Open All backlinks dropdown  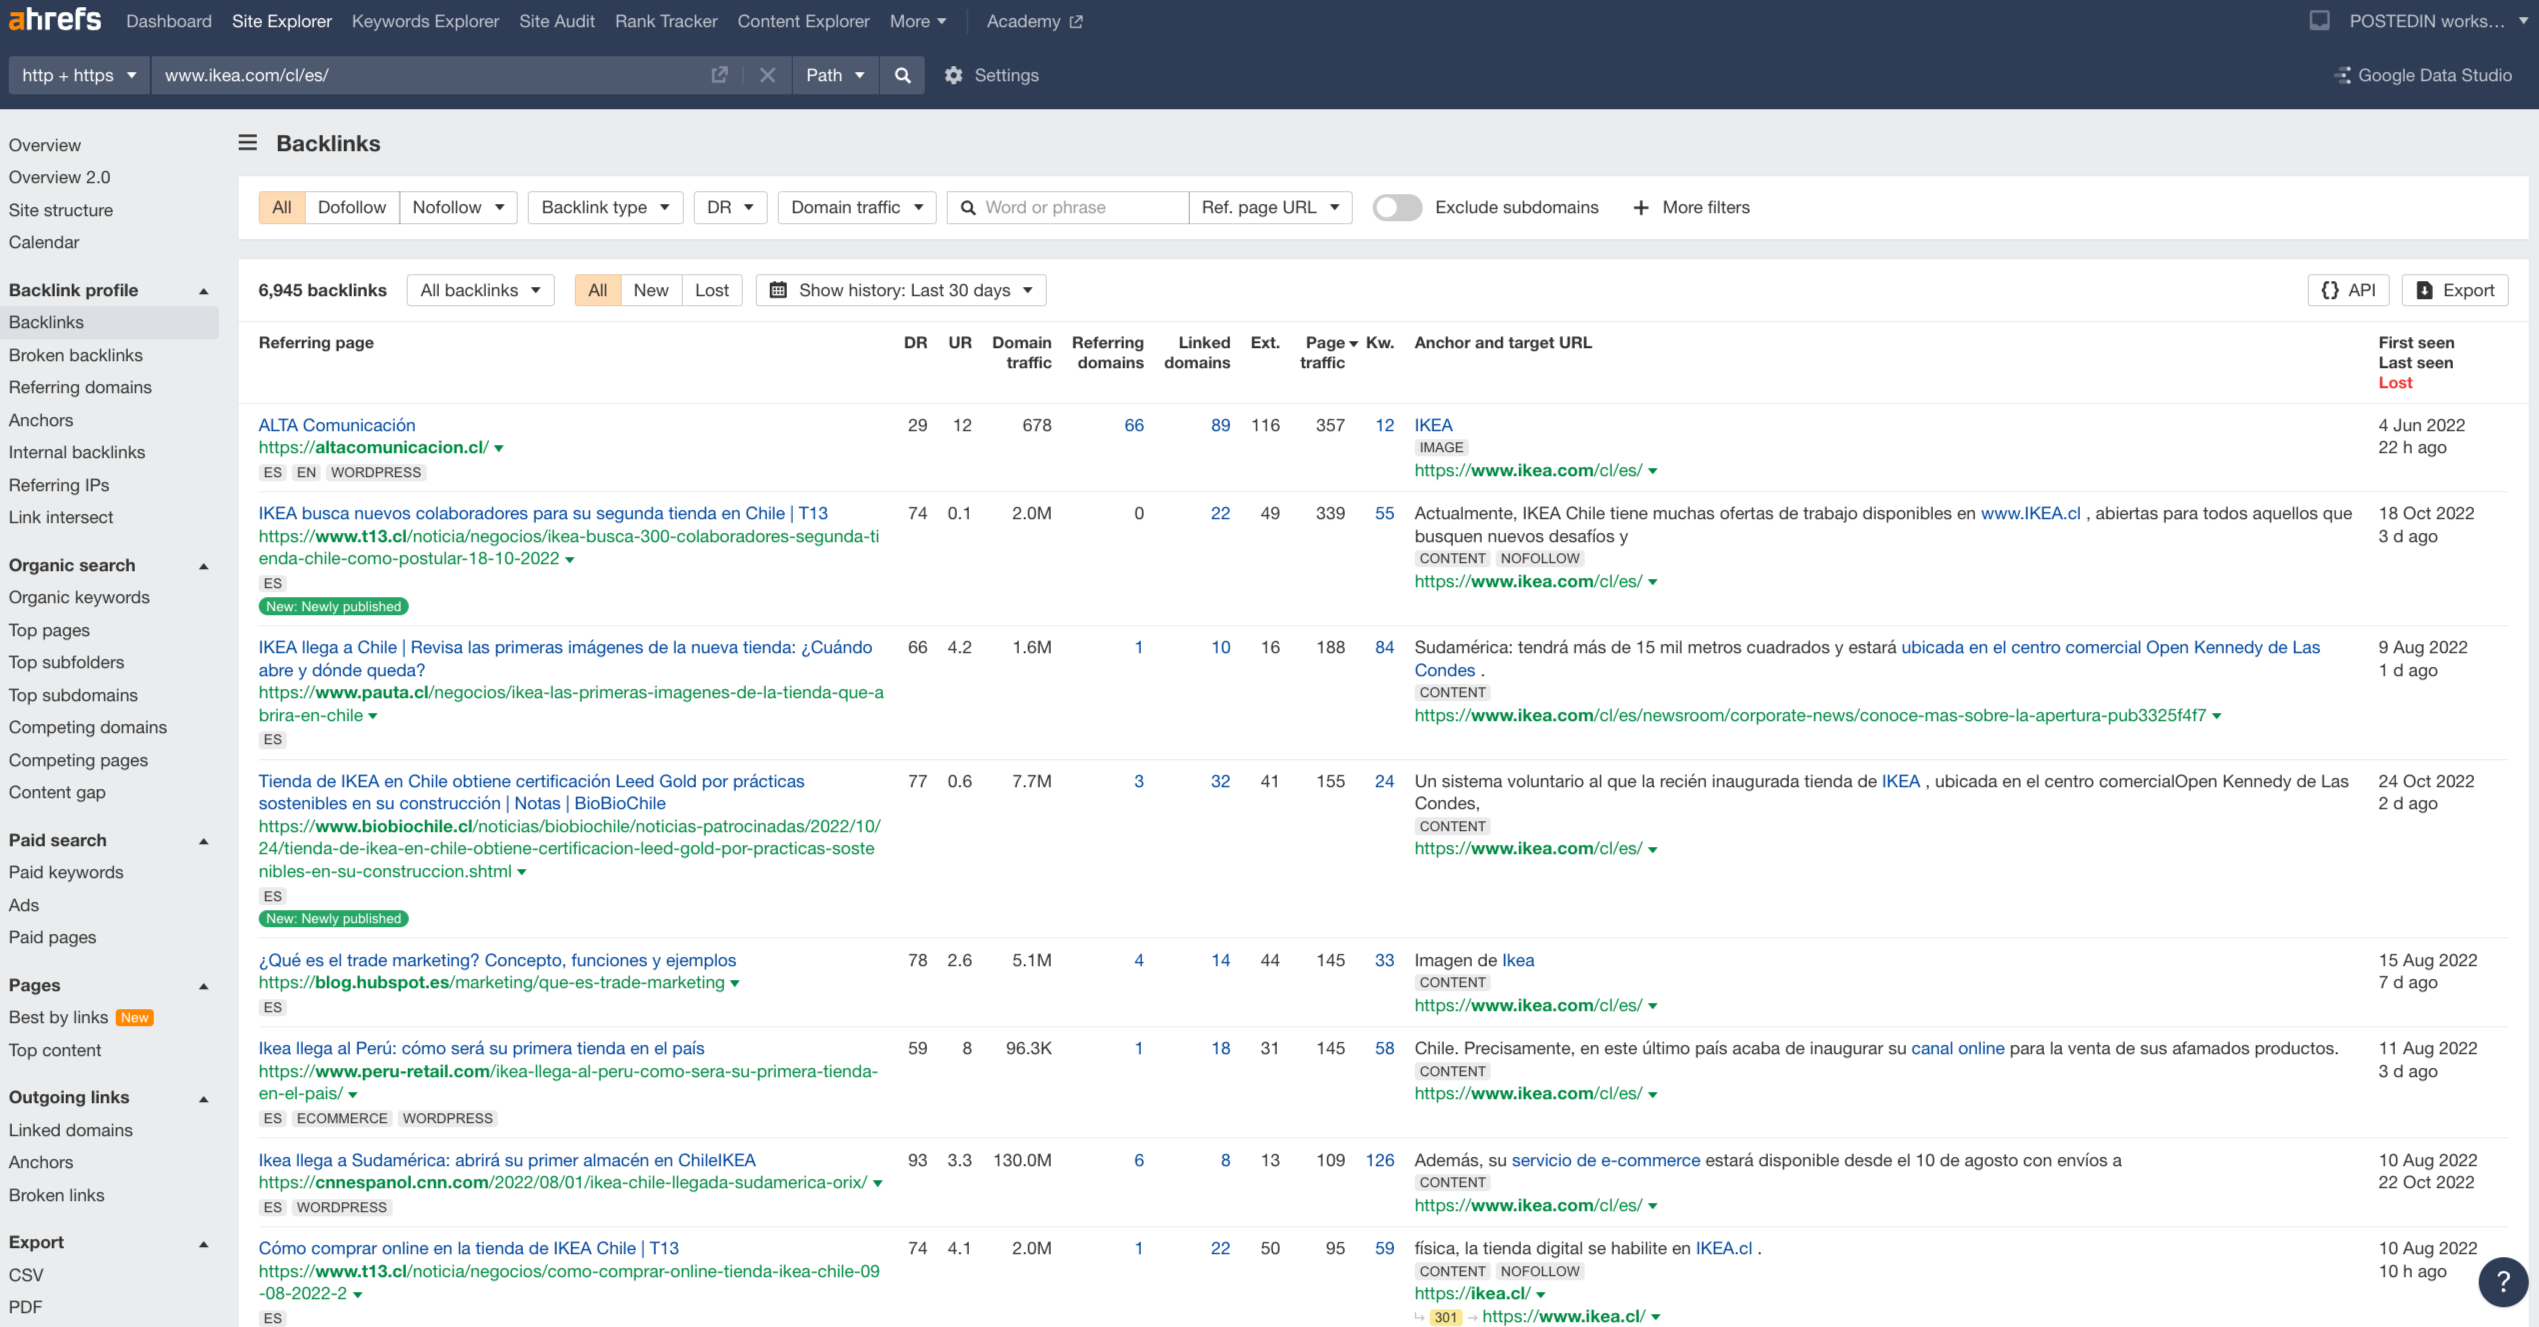(480, 290)
